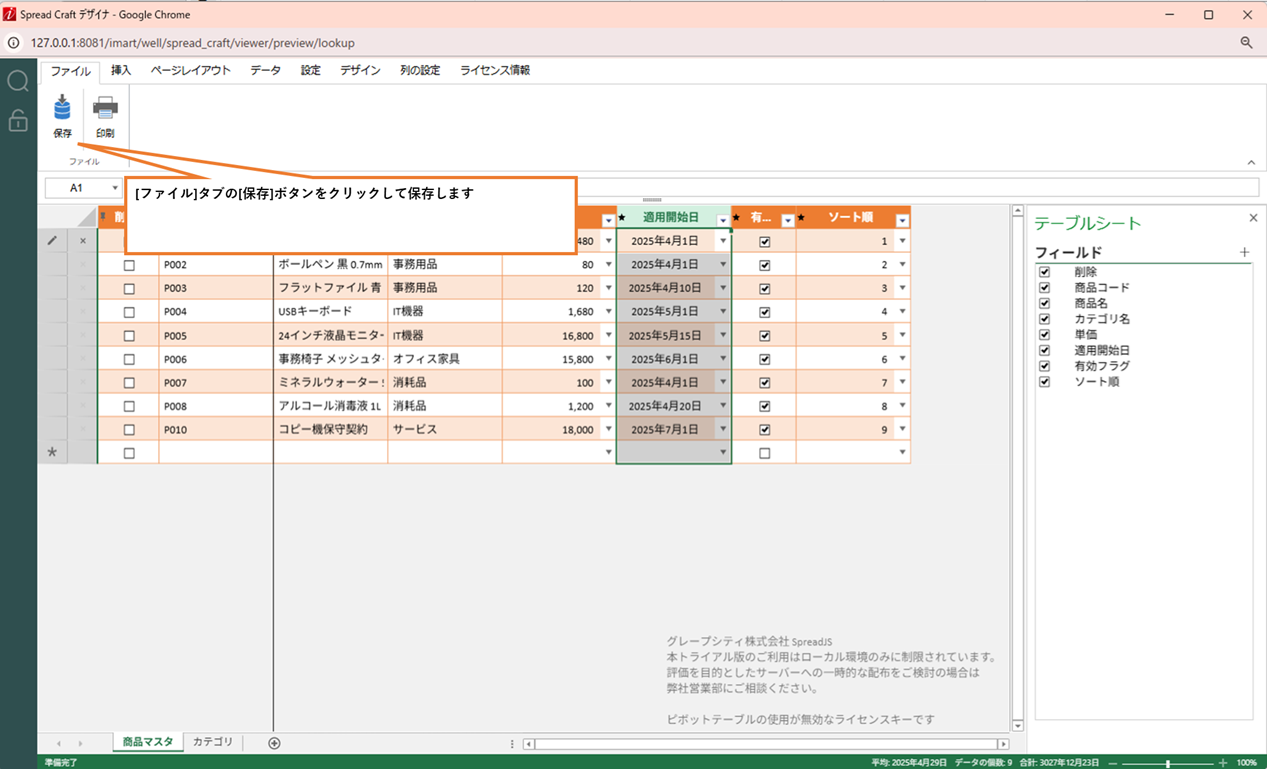Check the delete checkbox for row P003
Image resolution: width=1267 pixels, height=769 pixels.
(129, 288)
